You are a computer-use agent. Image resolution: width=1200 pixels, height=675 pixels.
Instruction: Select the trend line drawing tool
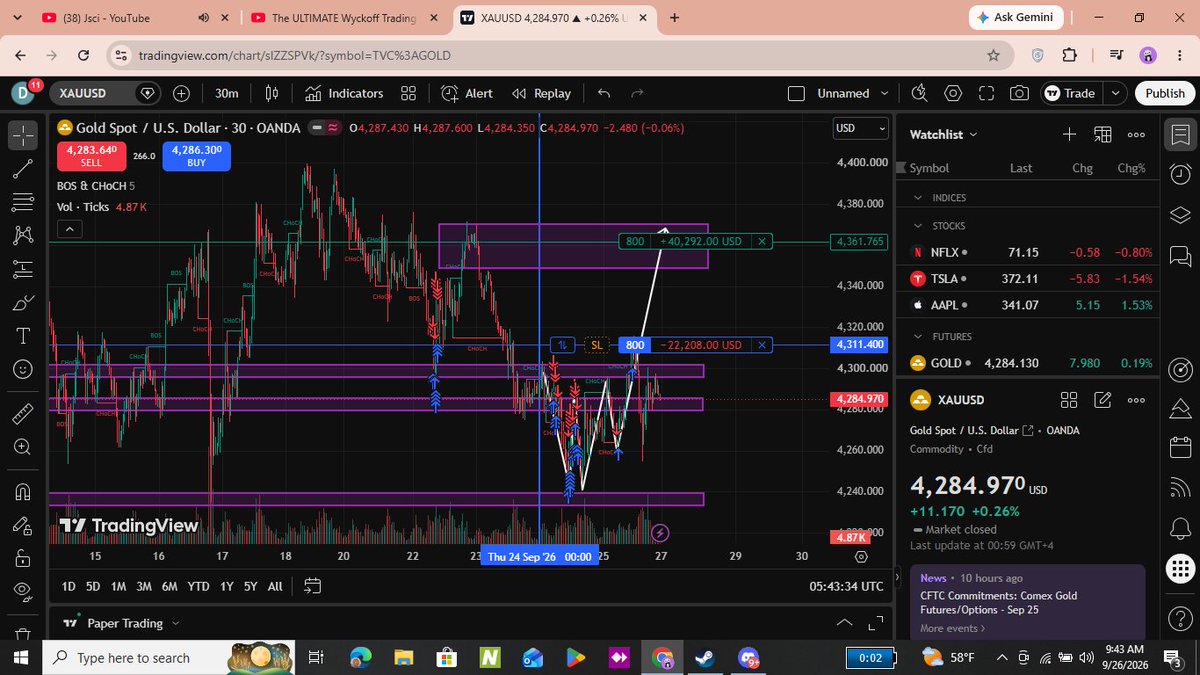coord(23,168)
